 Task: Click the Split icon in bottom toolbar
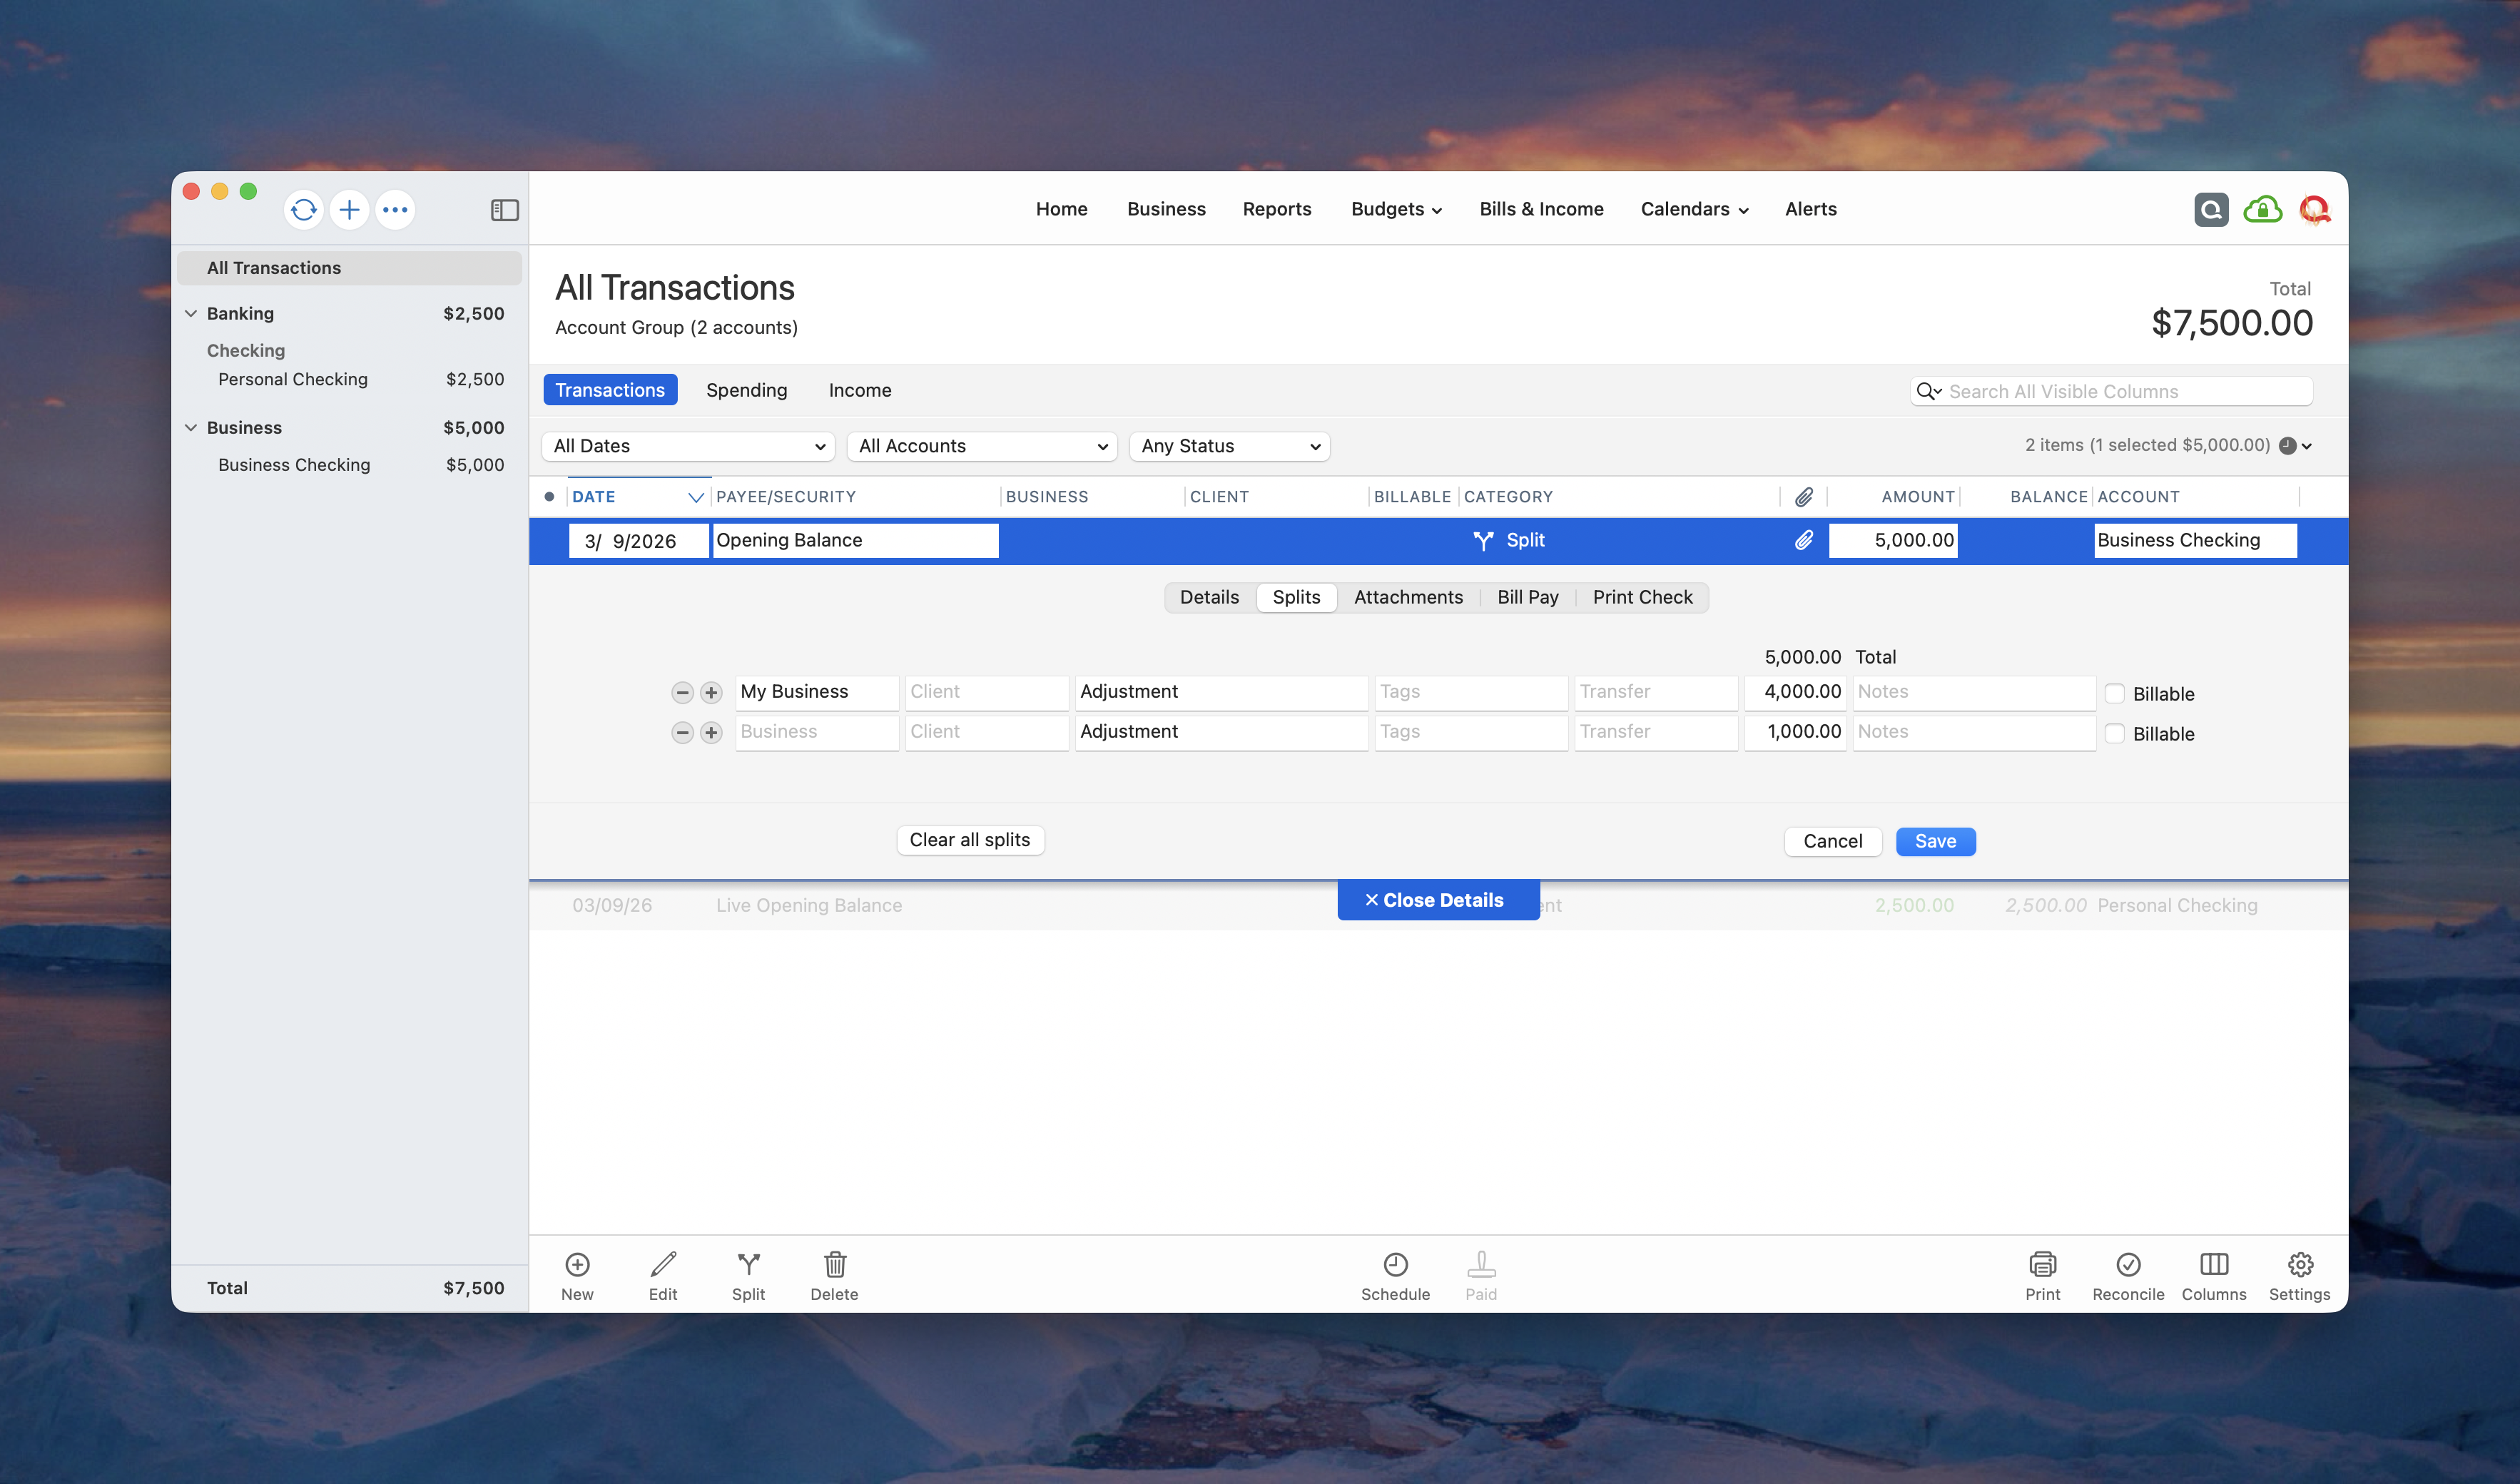point(748,1265)
